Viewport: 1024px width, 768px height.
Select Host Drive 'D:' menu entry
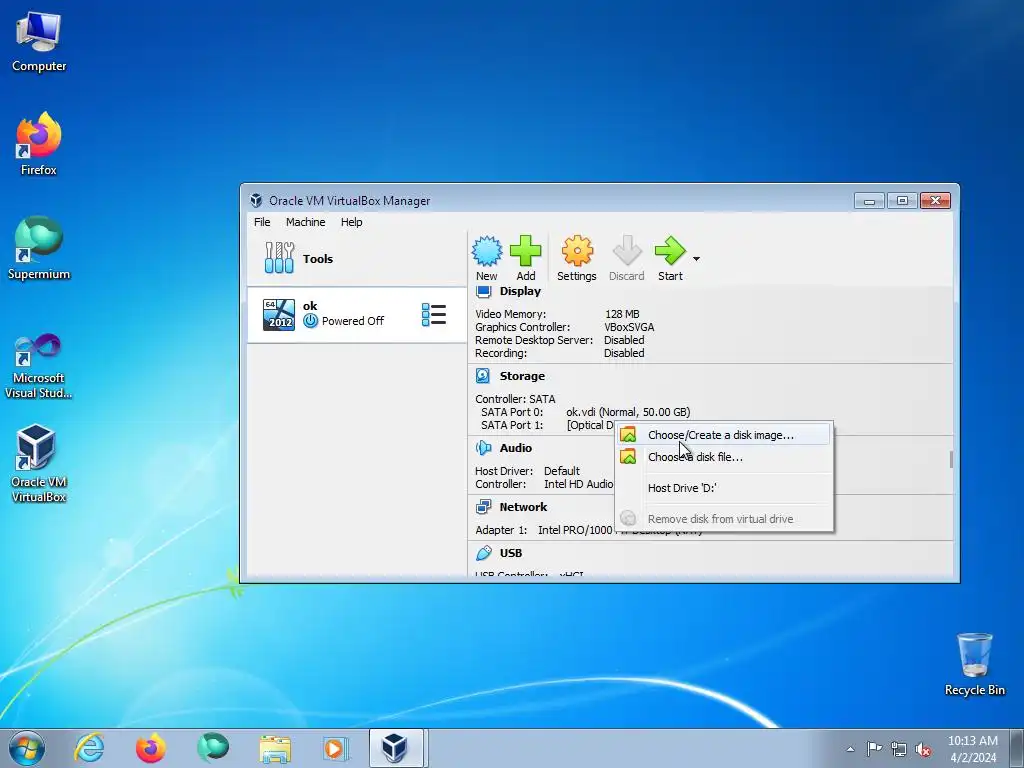click(724, 488)
